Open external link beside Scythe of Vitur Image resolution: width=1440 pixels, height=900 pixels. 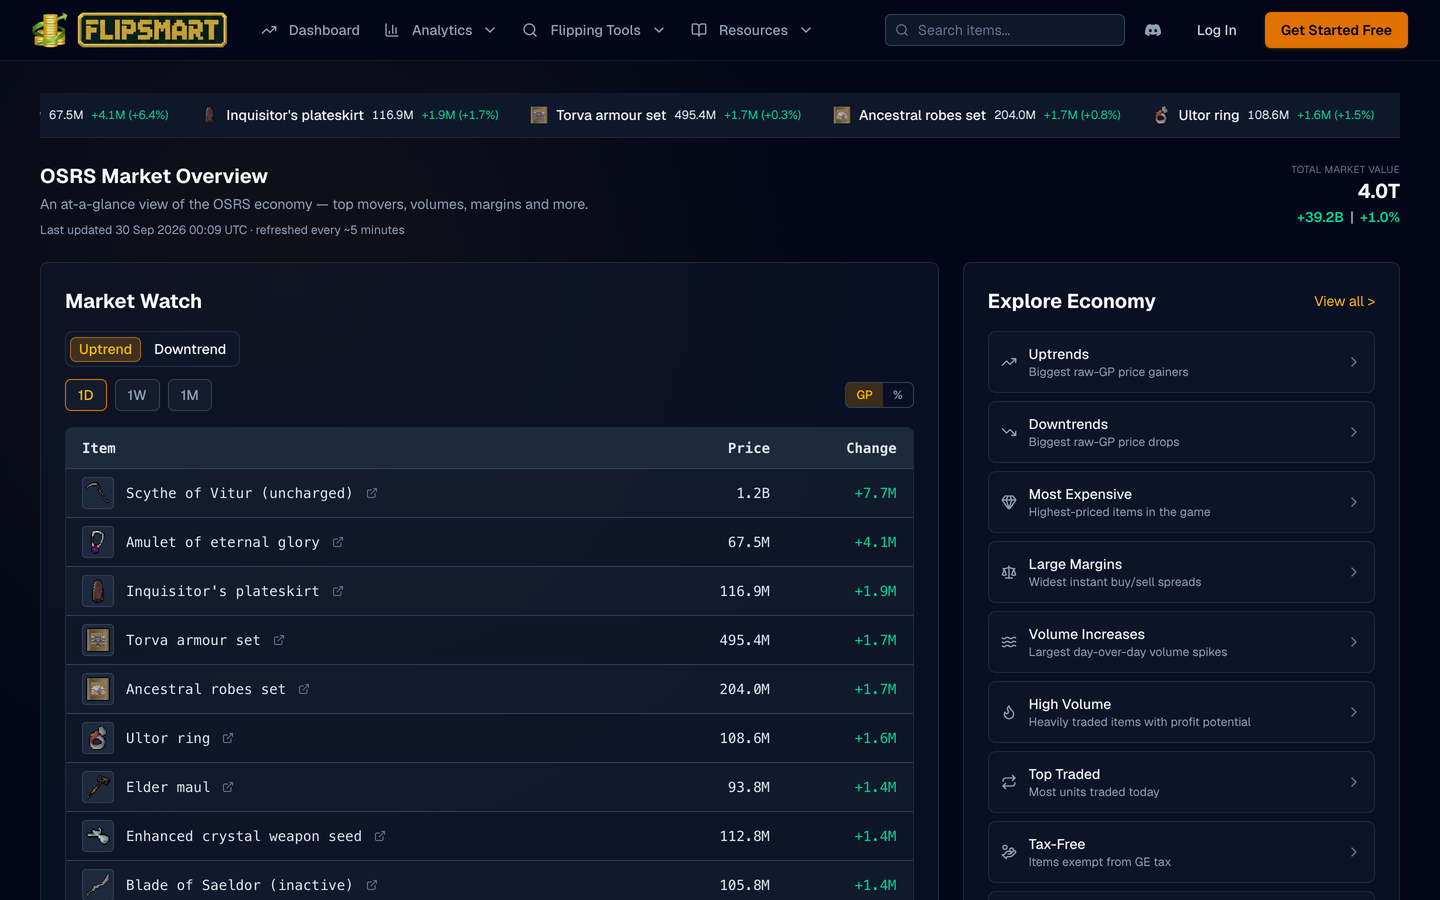coord(372,493)
